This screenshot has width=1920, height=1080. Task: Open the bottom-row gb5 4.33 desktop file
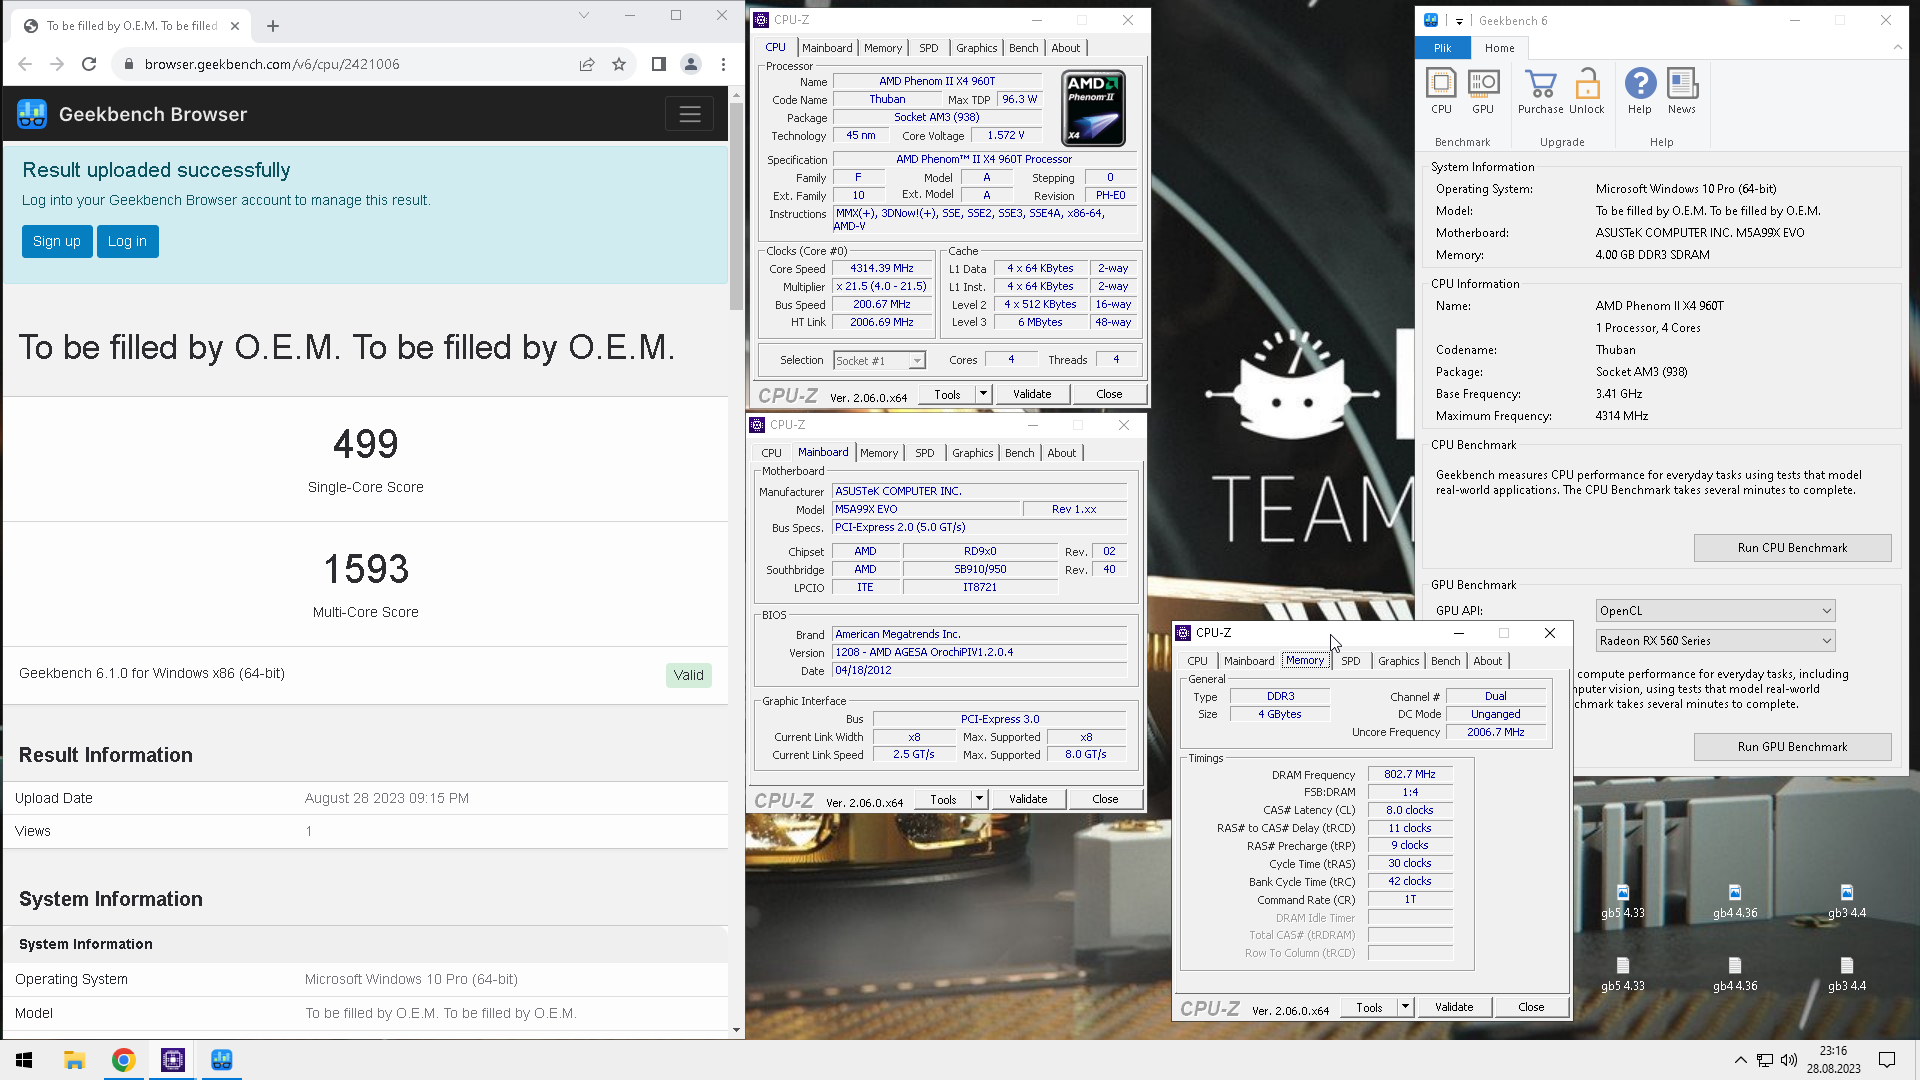(1622, 974)
